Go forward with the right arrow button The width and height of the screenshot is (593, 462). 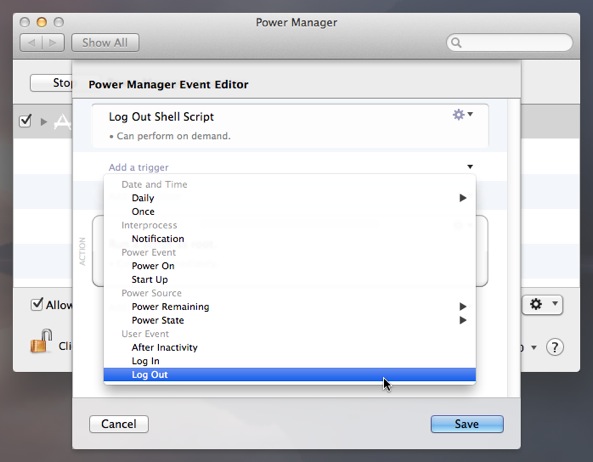pyautogui.click(x=53, y=43)
